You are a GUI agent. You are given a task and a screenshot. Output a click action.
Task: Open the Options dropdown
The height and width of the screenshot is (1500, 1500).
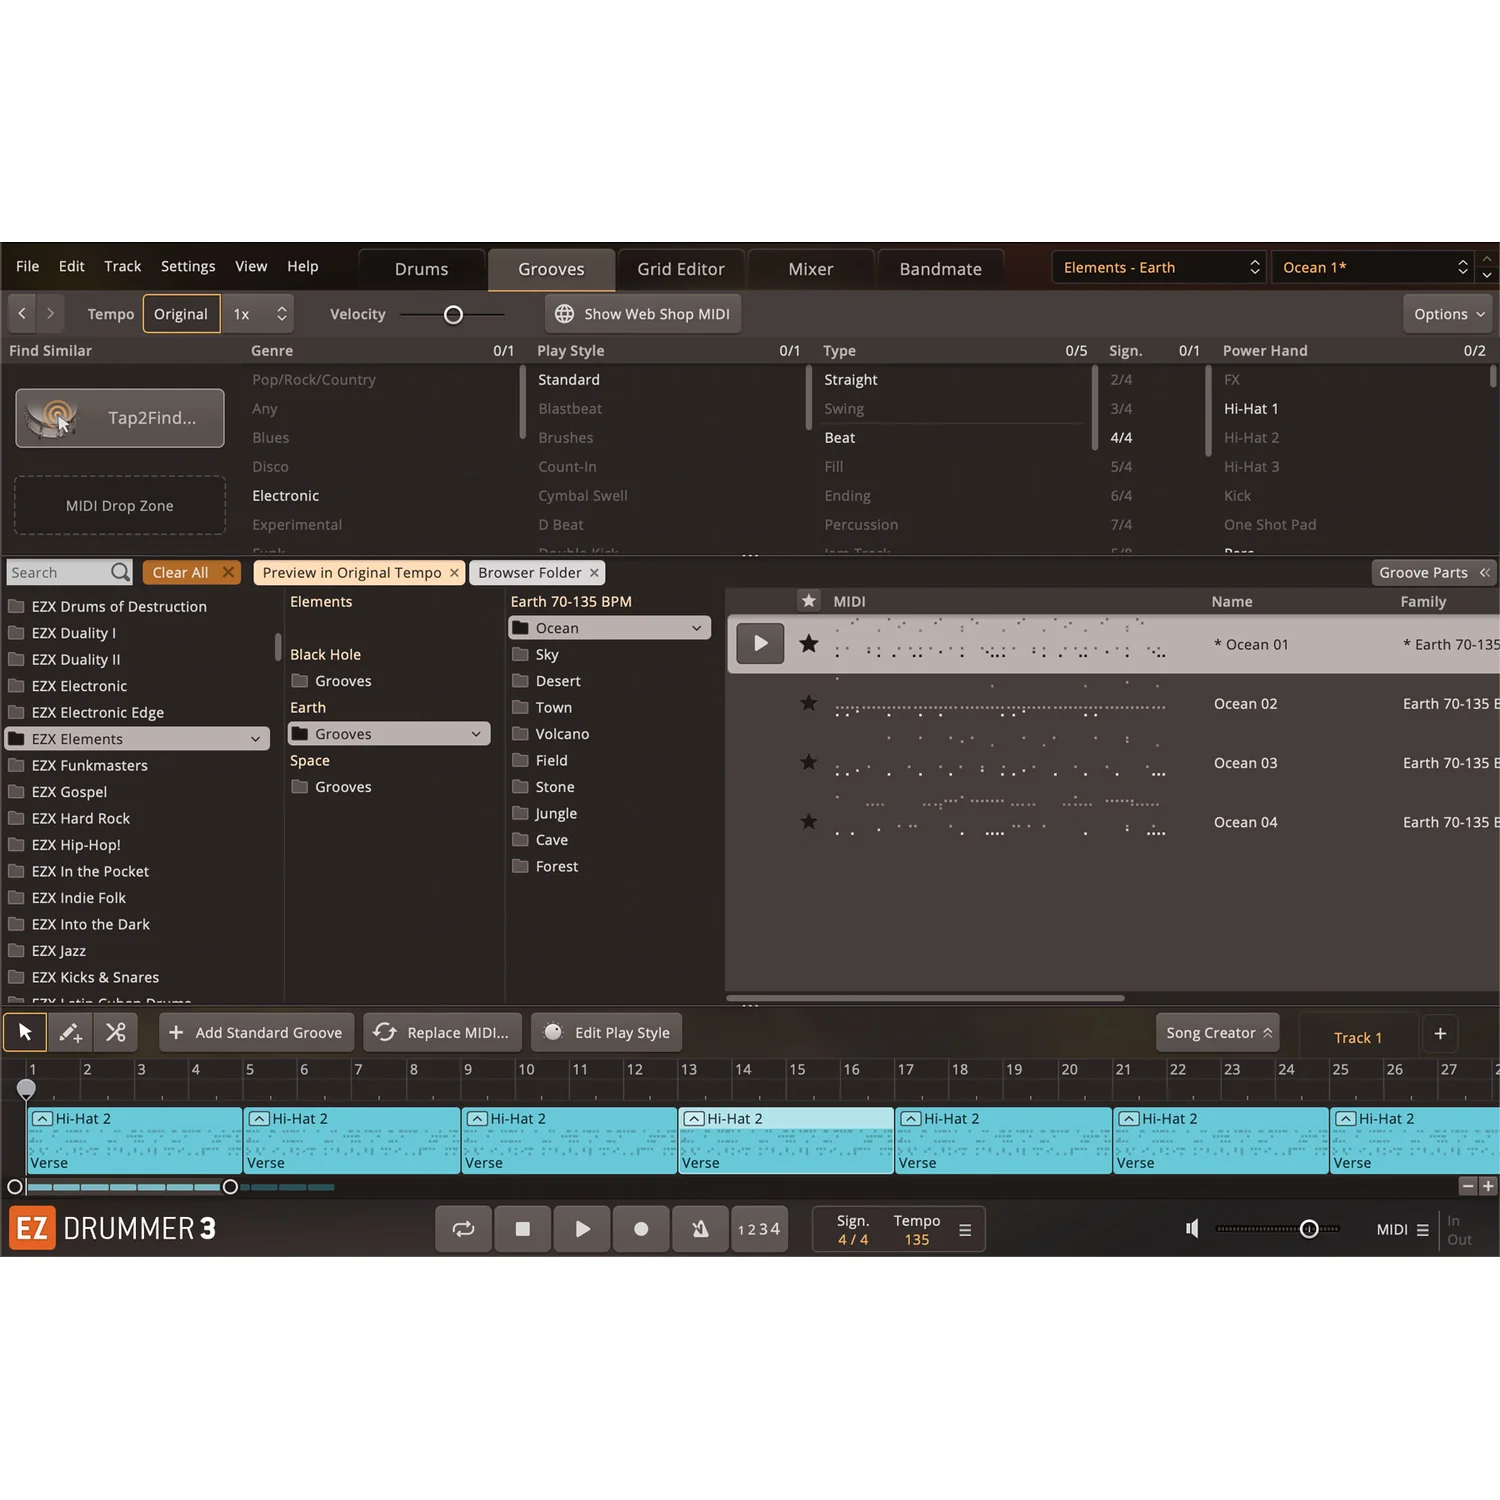pos(1448,314)
